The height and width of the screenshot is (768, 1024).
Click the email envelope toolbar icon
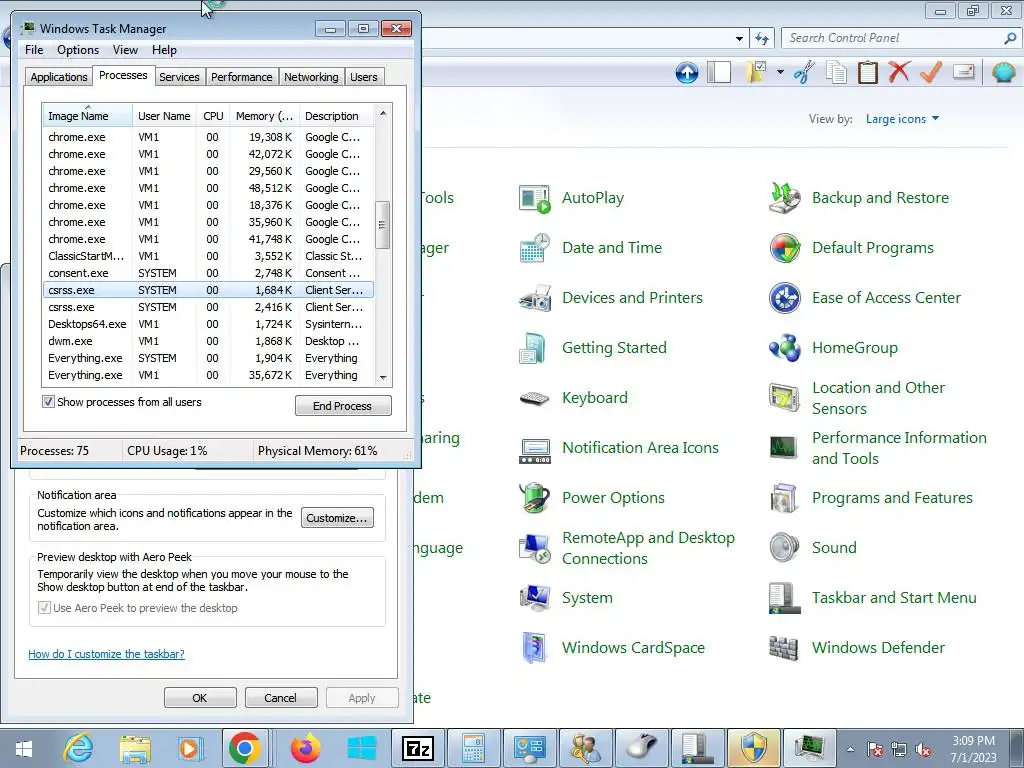963,71
